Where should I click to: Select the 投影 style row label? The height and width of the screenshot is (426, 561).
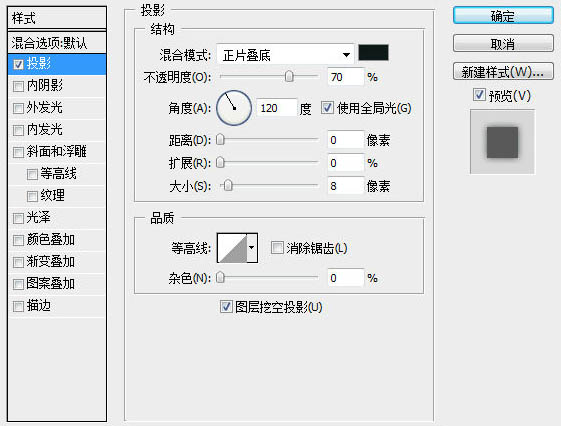[x=39, y=64]
